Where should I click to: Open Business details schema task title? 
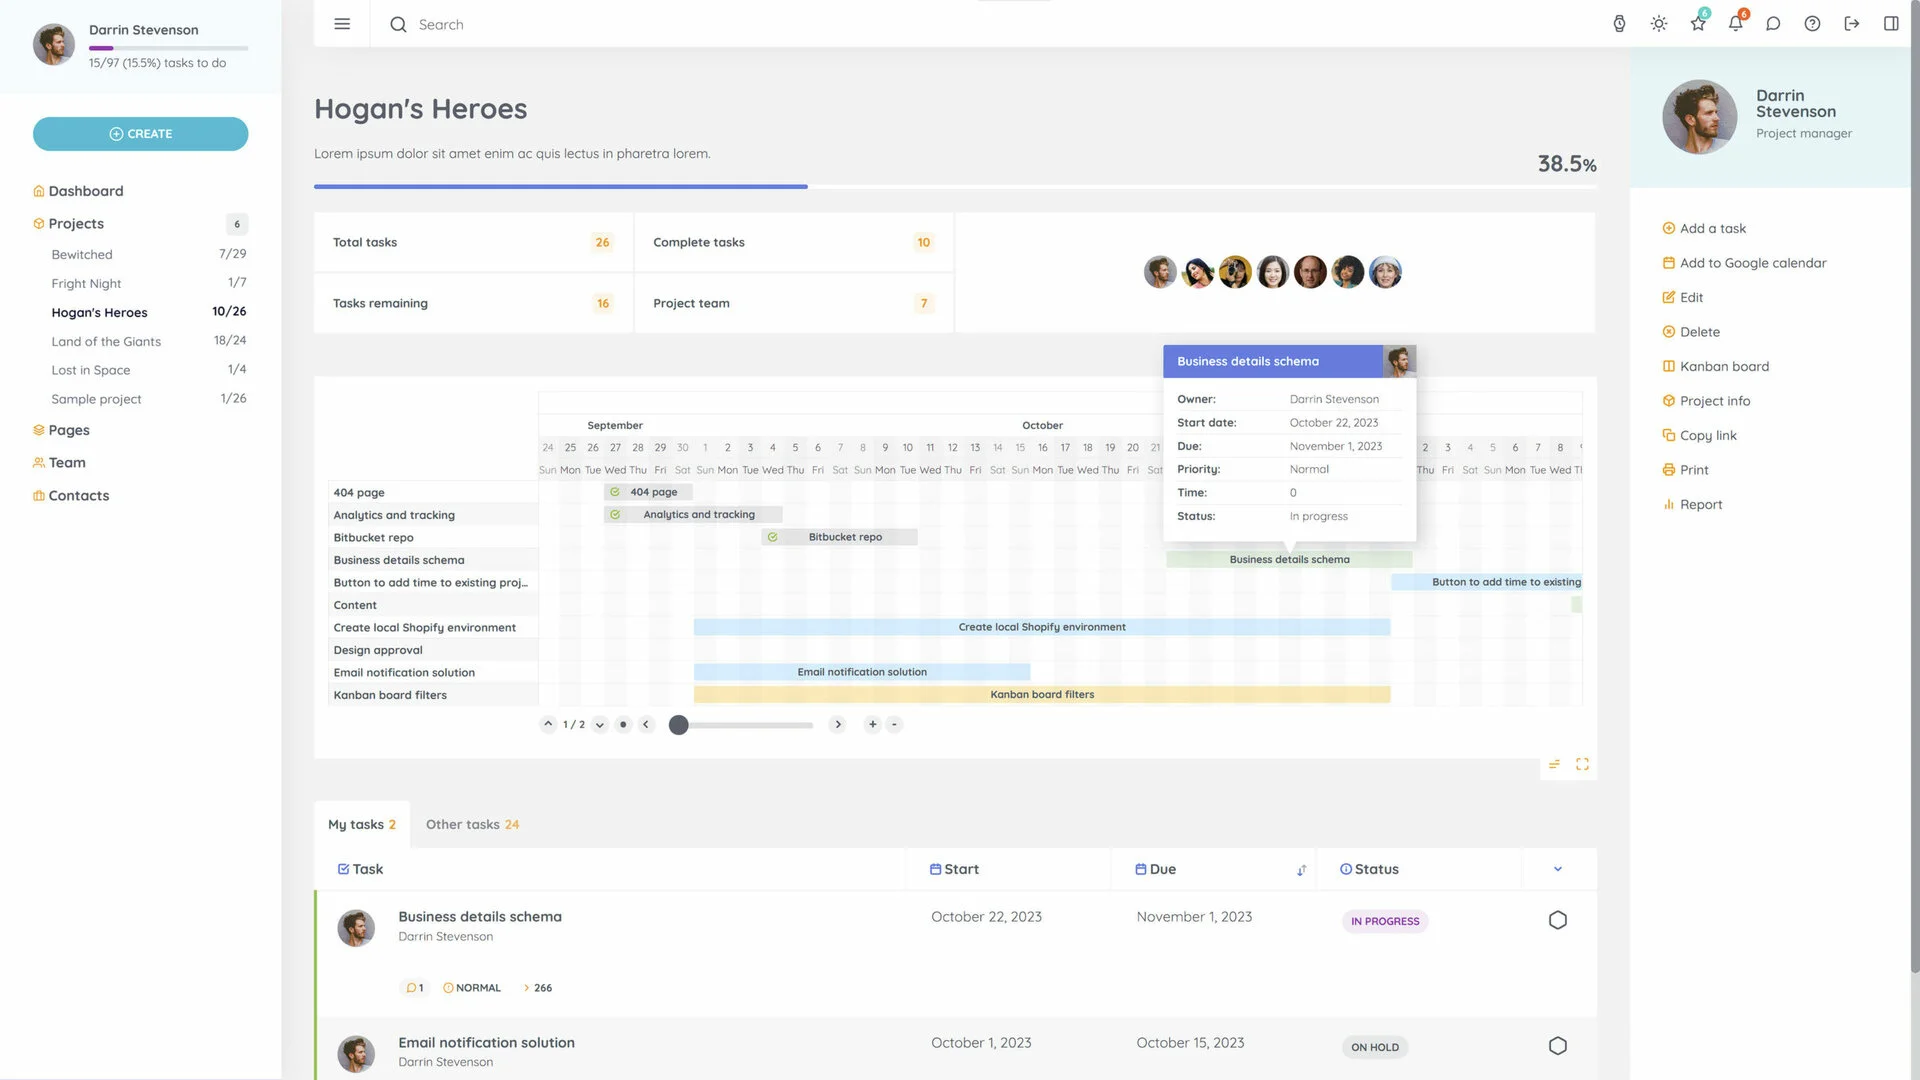click(480, 917)
